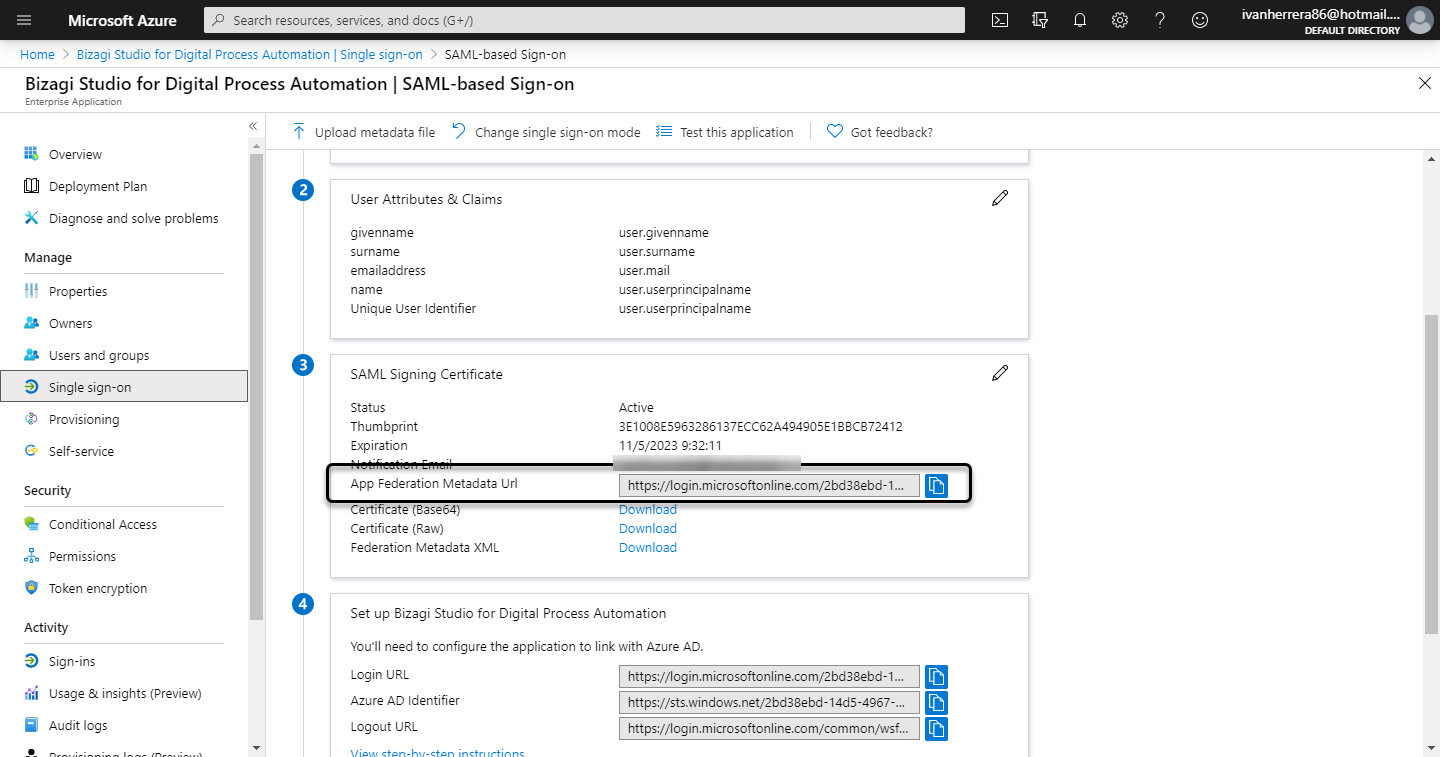1440x757 pixels.
Task: Download the Certificate (Base64)
Action: coord(648,509)
